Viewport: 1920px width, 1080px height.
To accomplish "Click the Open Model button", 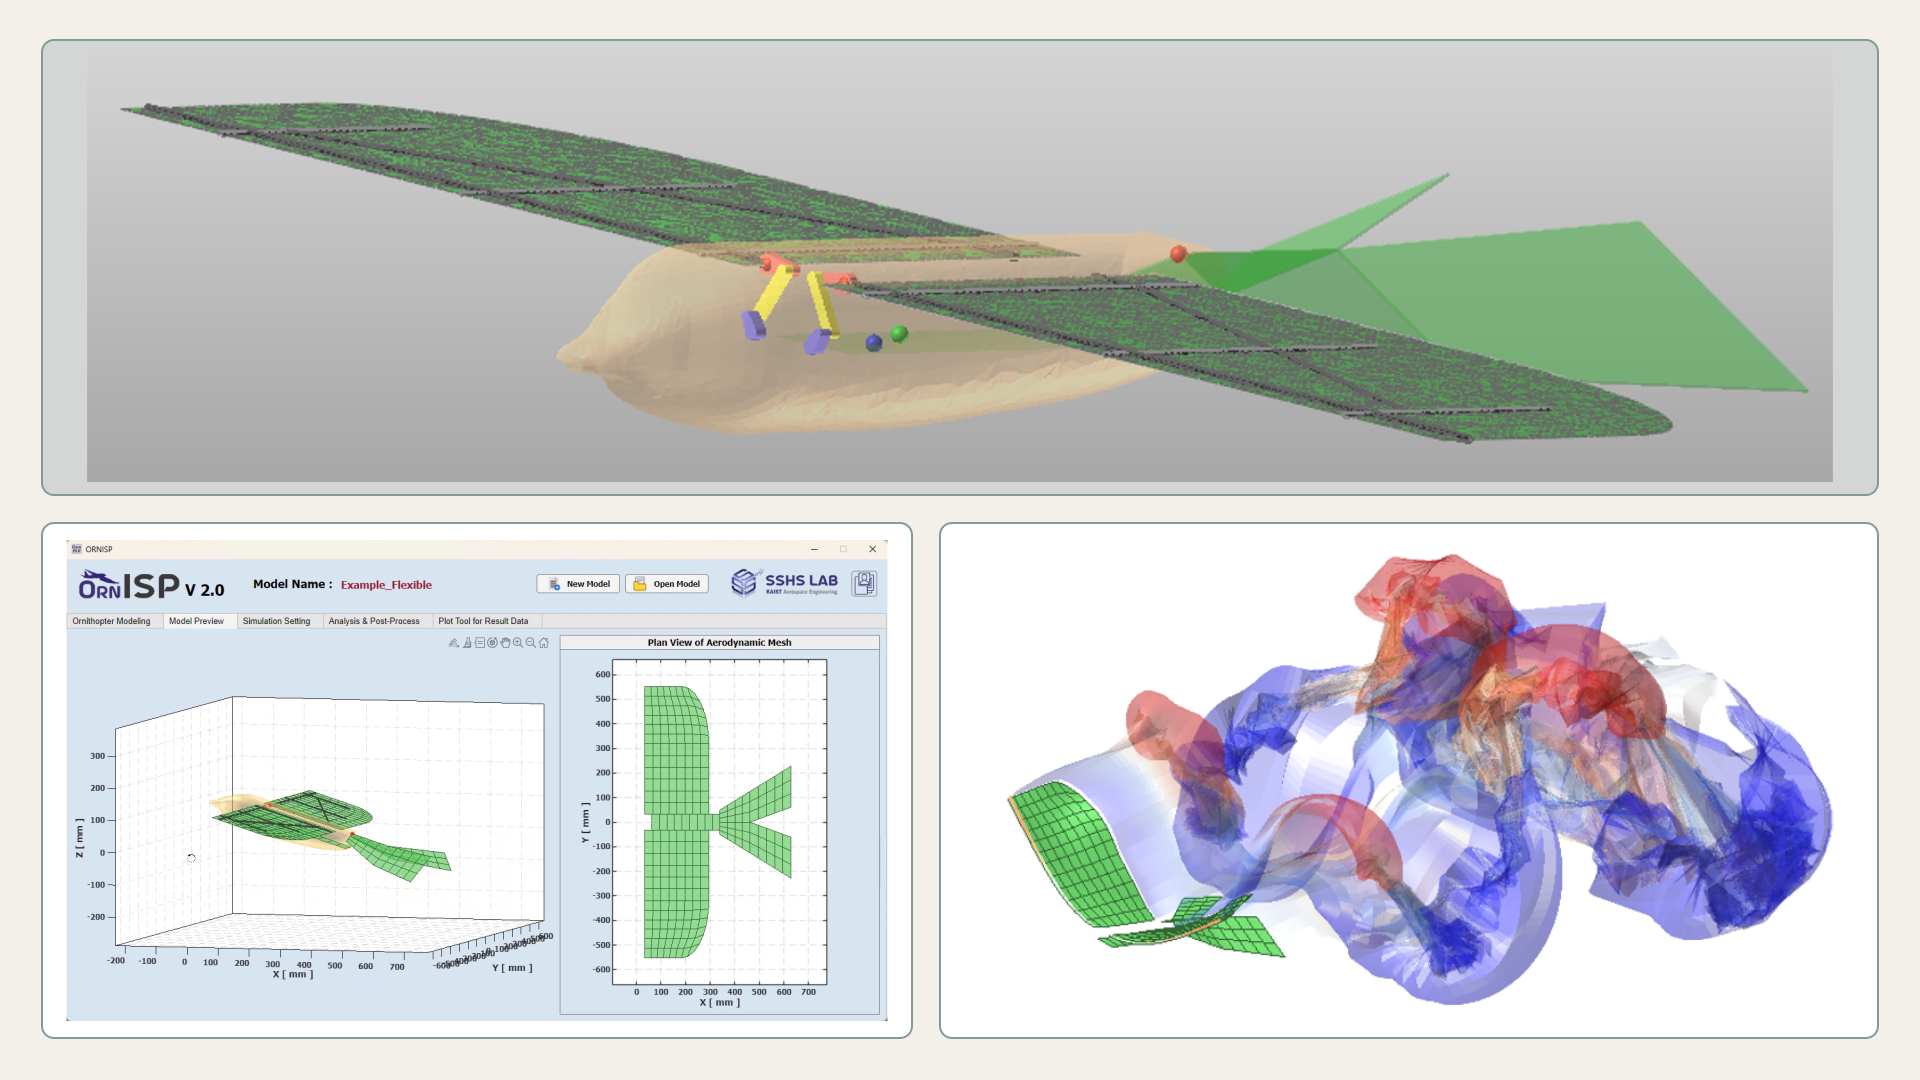I will 667,584.
